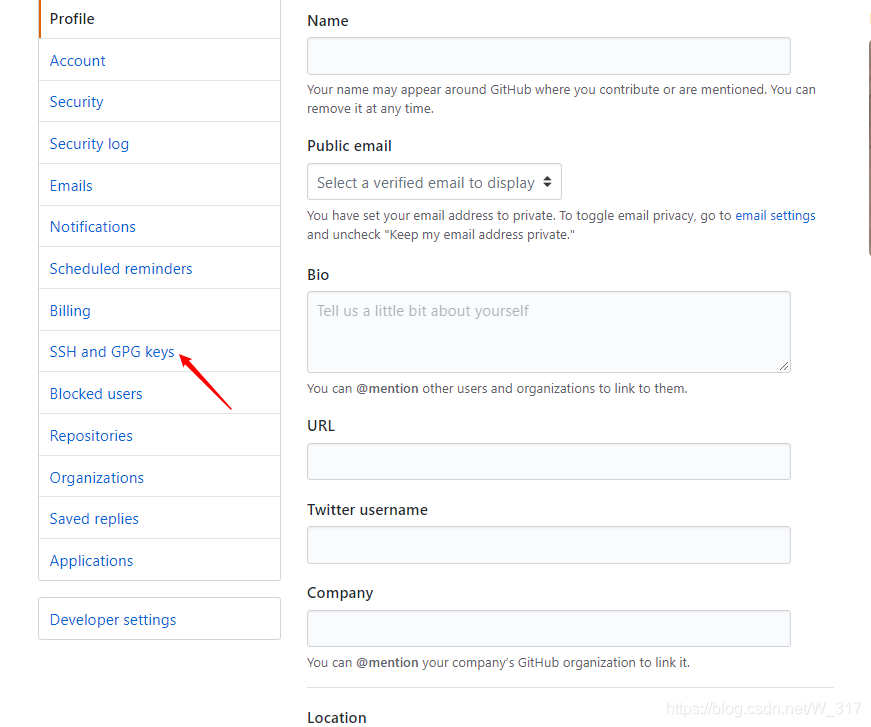Click the URL input field
This screenshot has height=727, width=871.
[548, 461]
